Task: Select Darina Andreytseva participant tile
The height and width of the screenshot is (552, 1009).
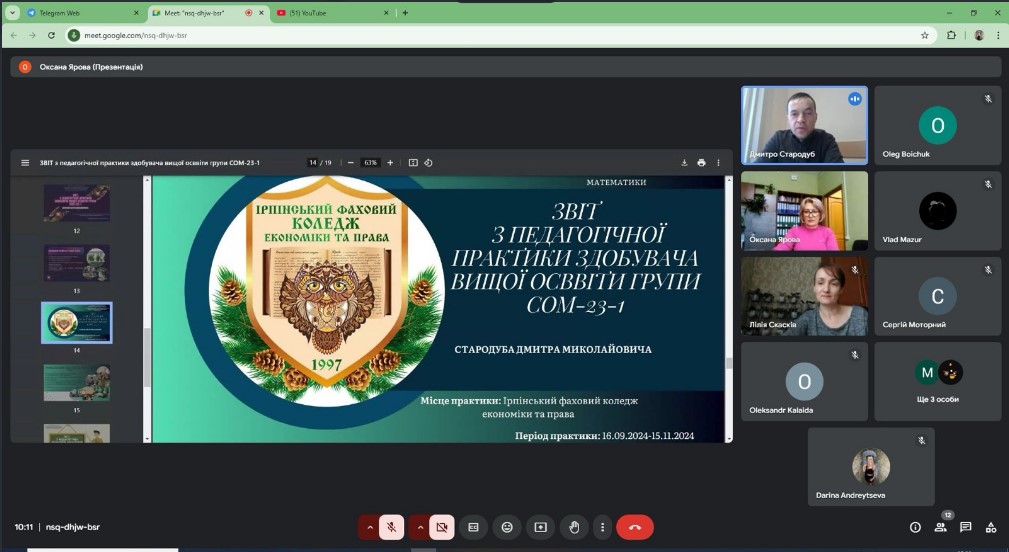Action: [871, 467]
